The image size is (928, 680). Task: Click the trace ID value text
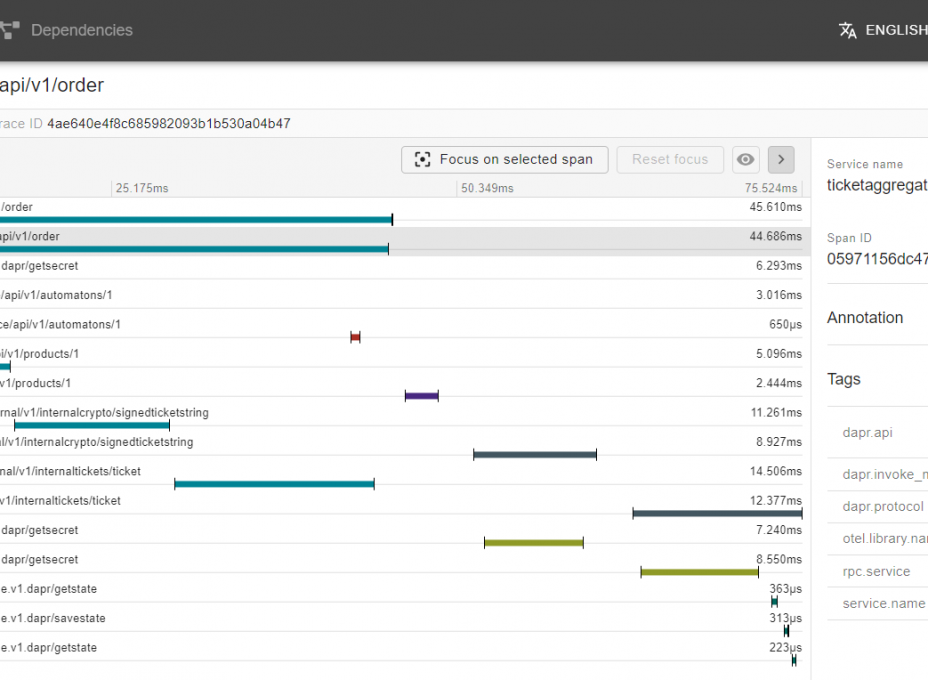(169, 124)
